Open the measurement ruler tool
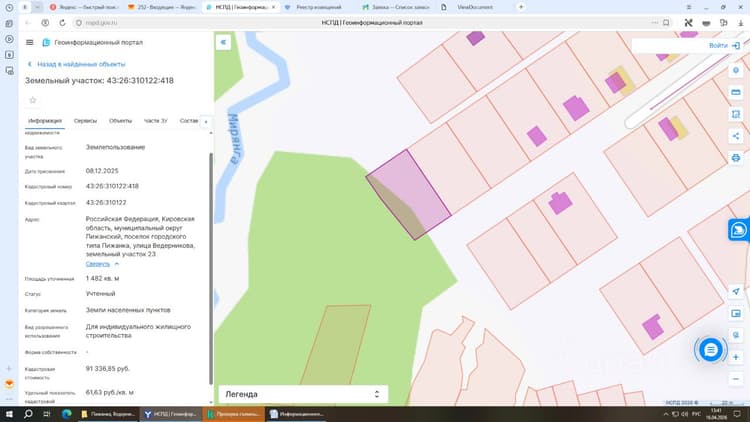The image size is (750, 422). [x=736, y=92]
